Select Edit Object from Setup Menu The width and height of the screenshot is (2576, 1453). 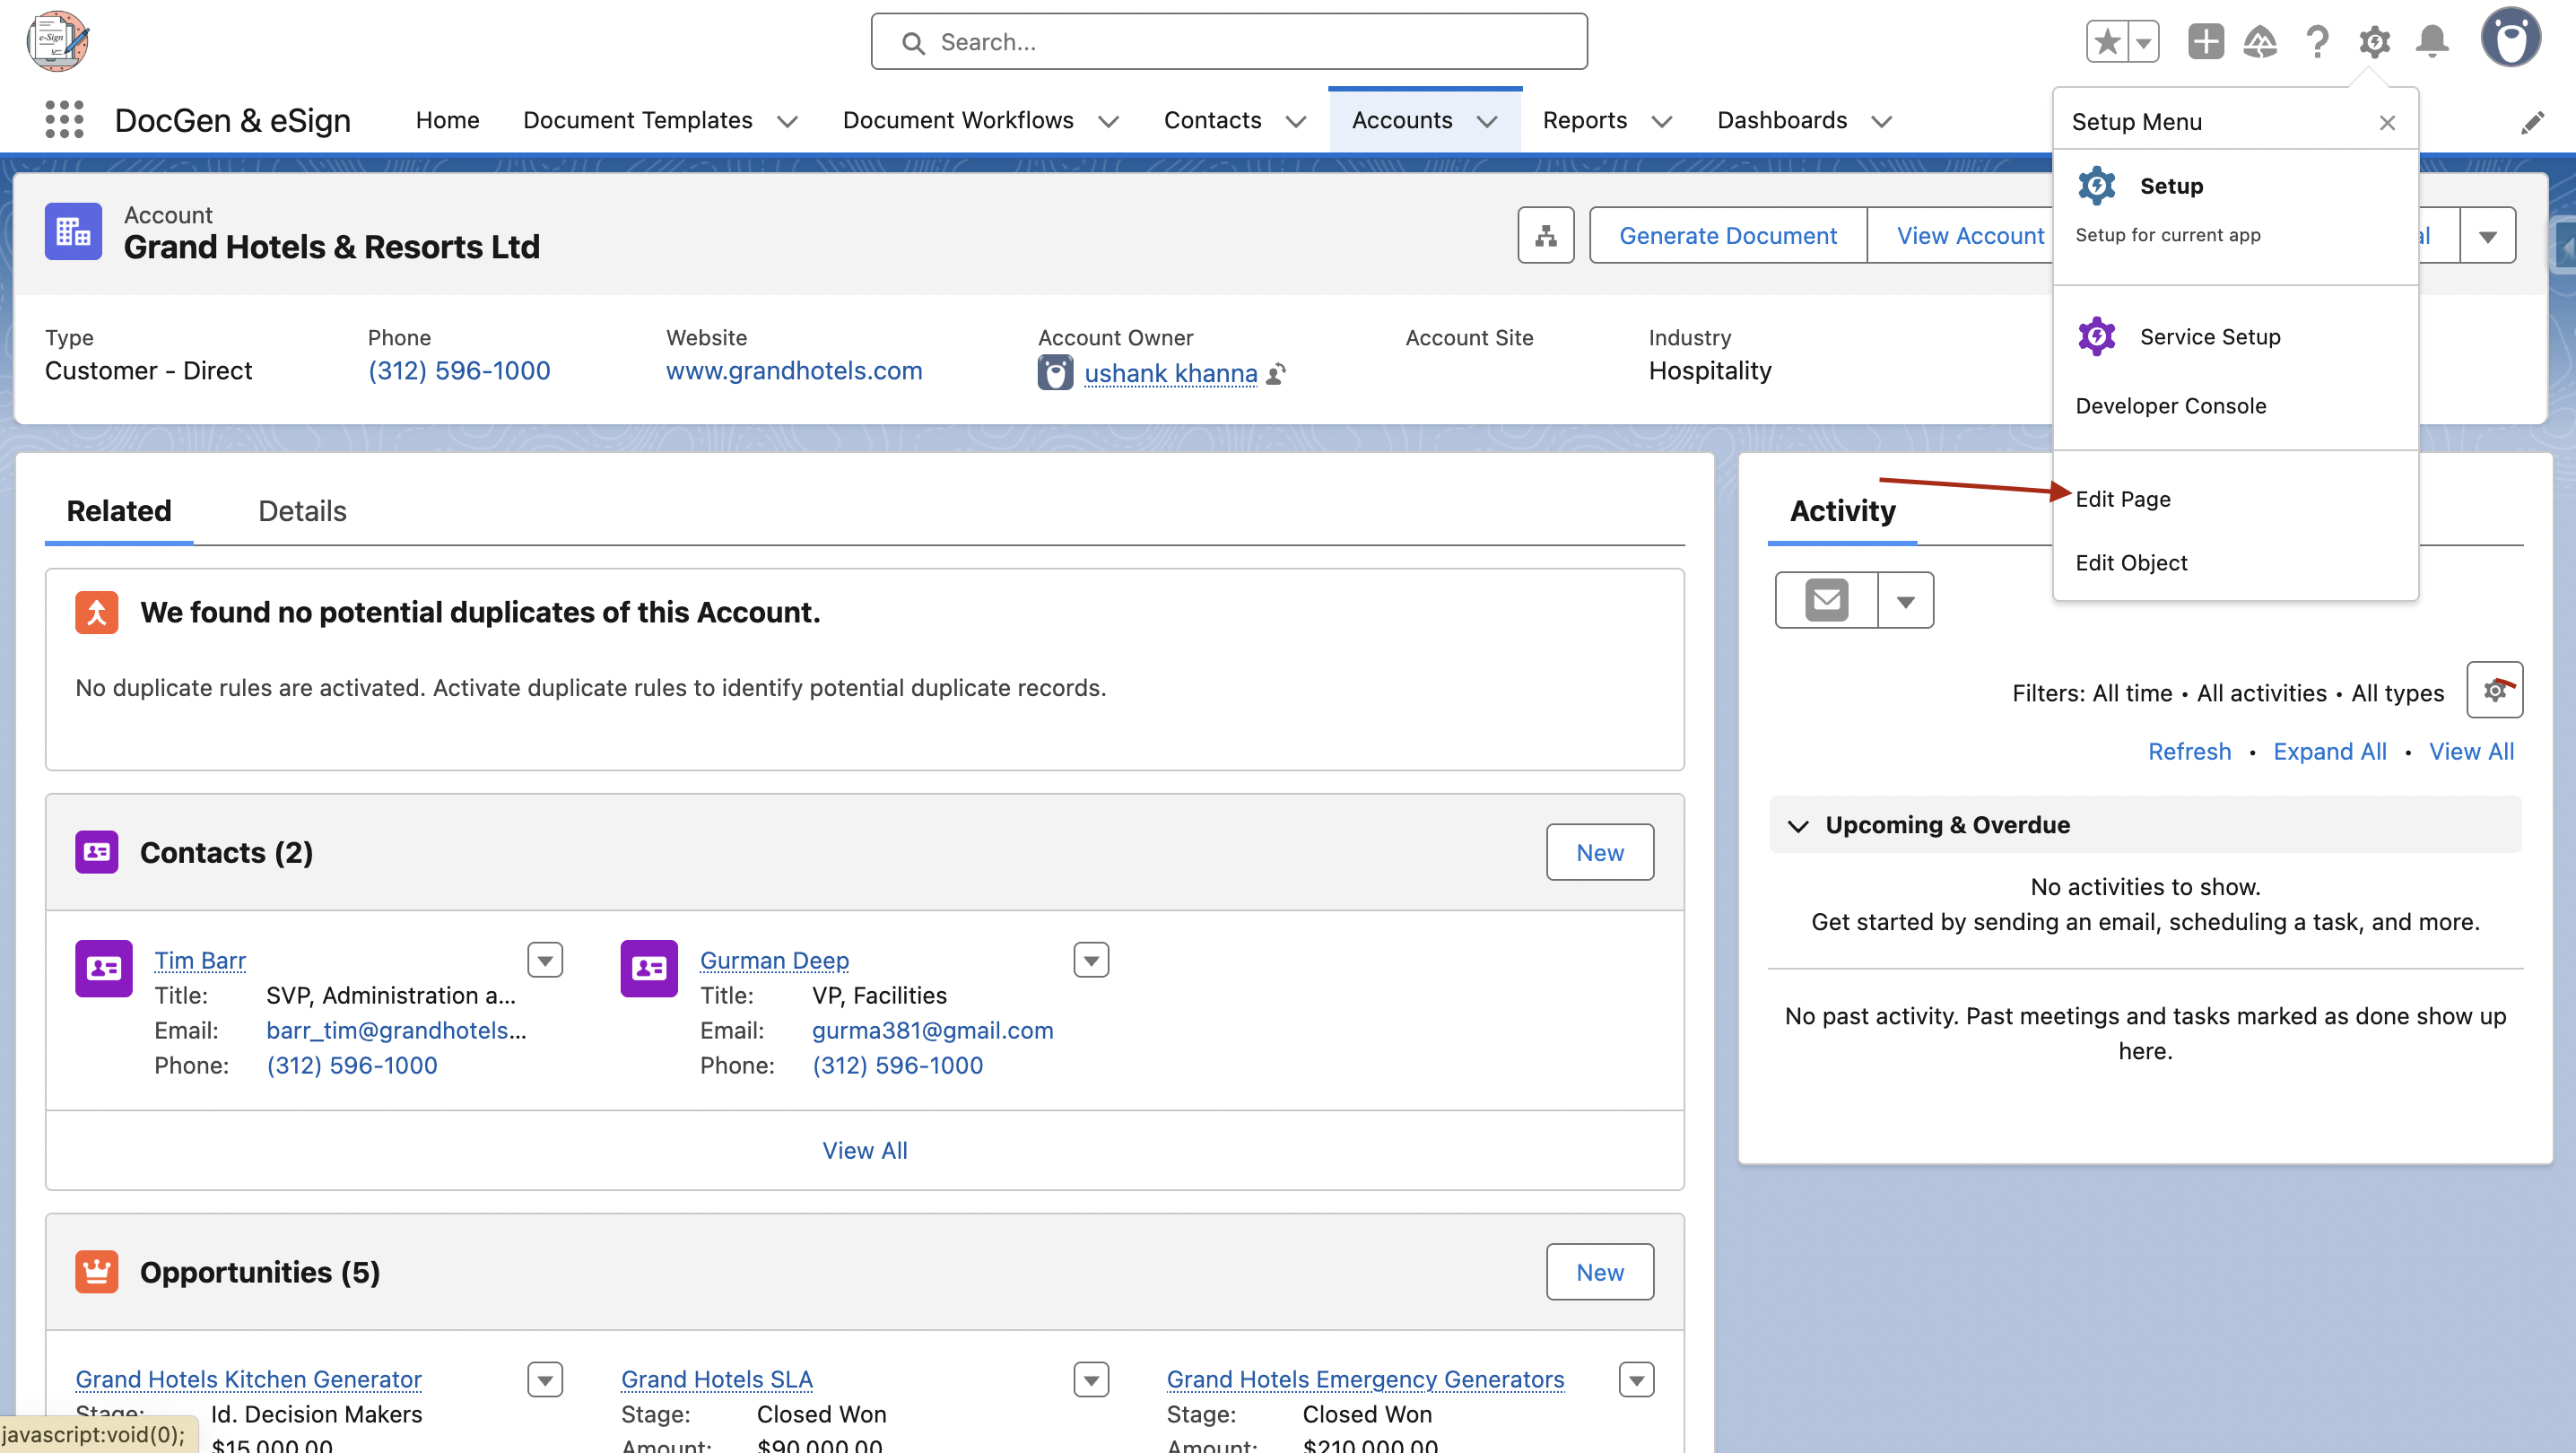pos(2130,562)
